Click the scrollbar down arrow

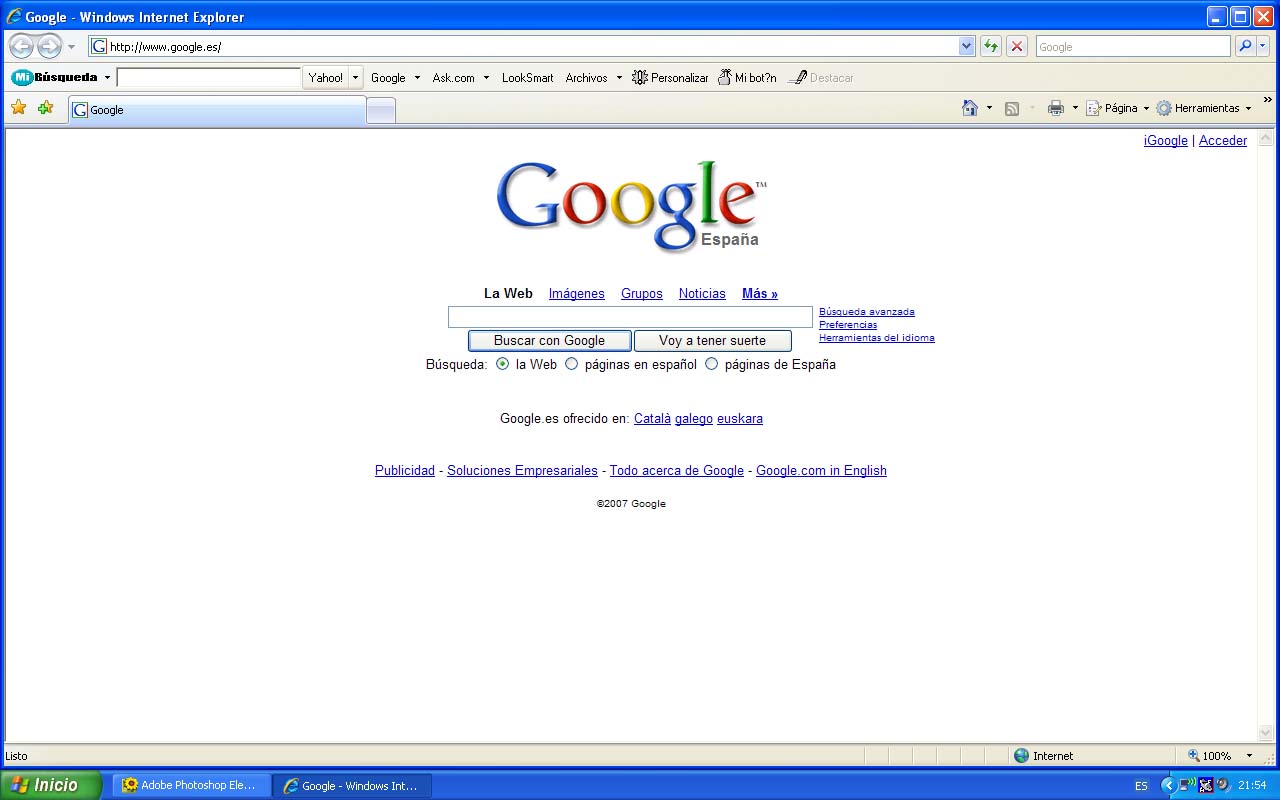[x=1265, y=733]
